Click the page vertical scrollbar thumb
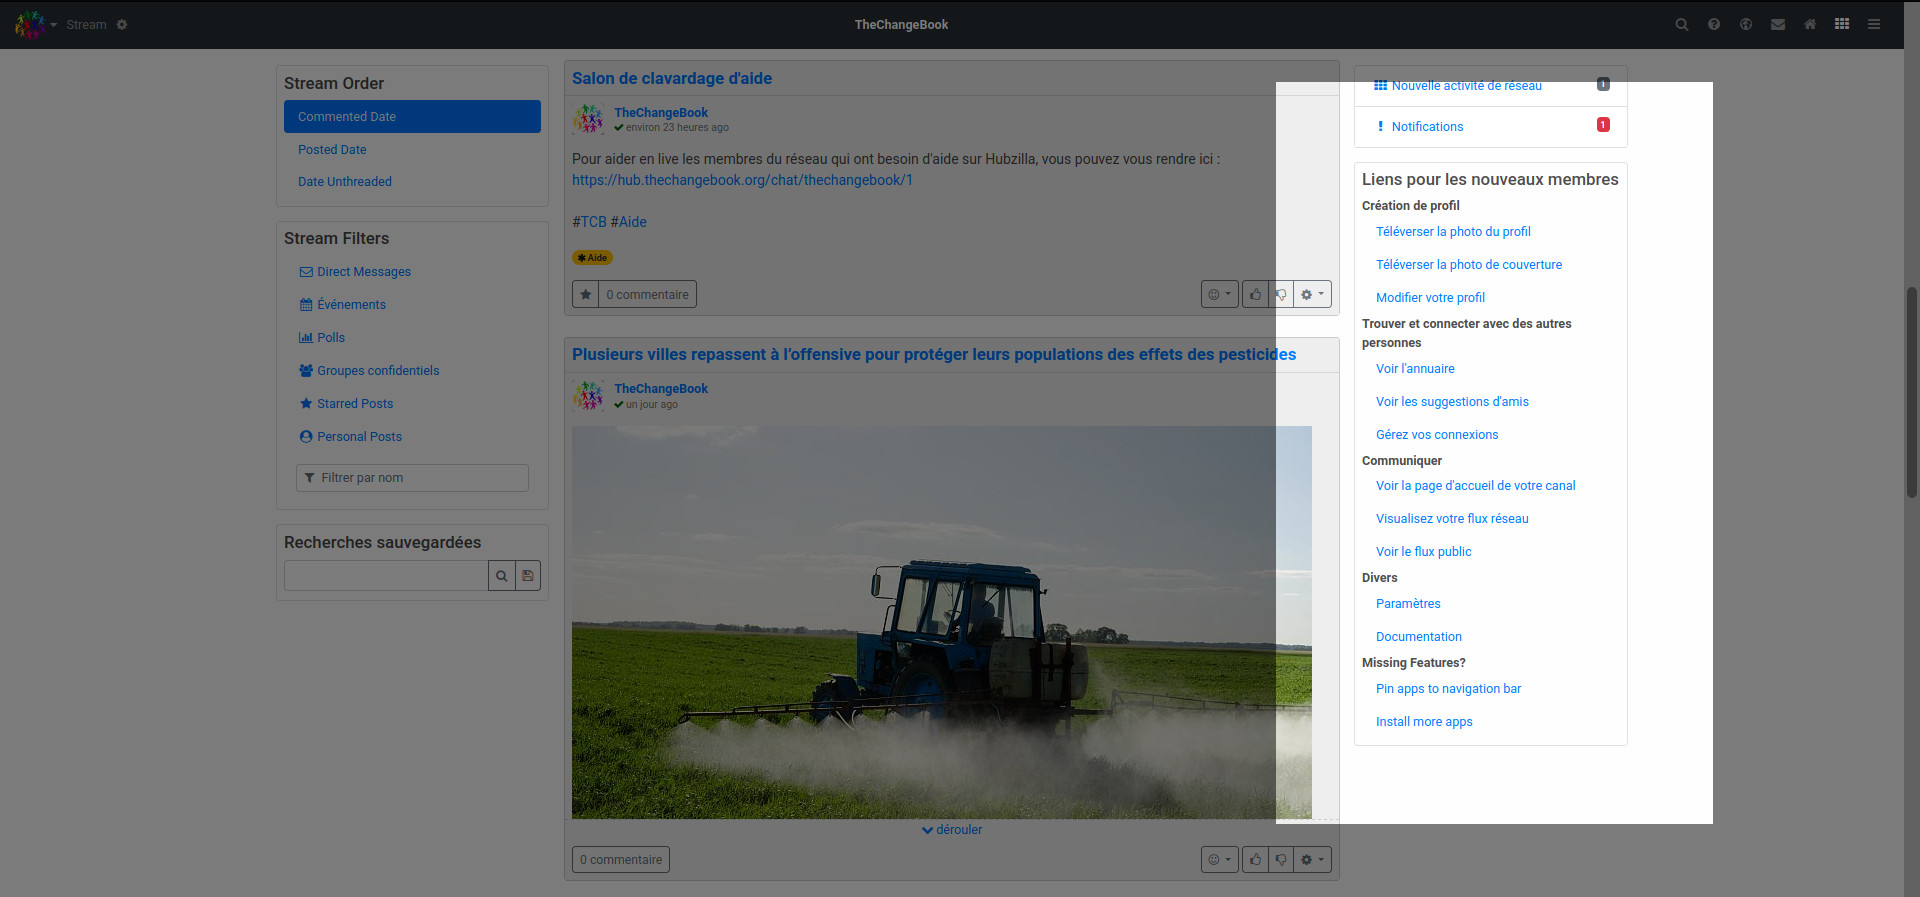 coord(1912,392)
